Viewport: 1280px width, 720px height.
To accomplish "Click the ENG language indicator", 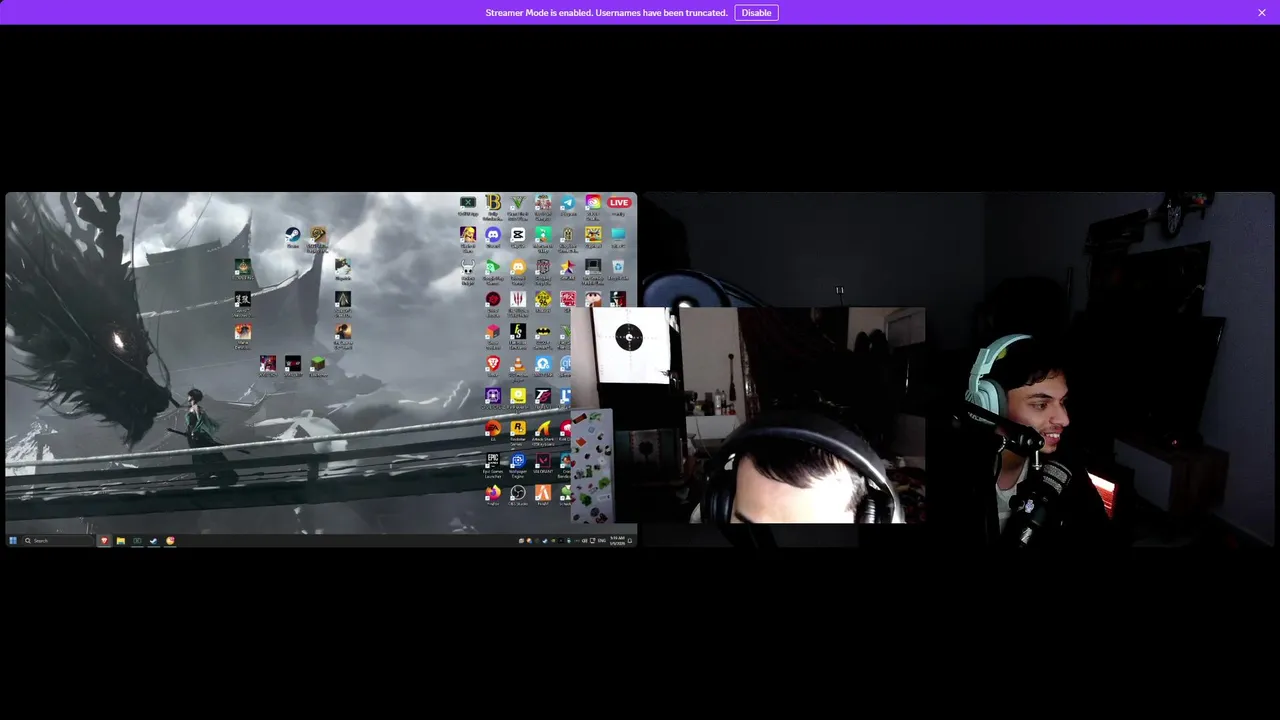I will [x=602, y=540].
